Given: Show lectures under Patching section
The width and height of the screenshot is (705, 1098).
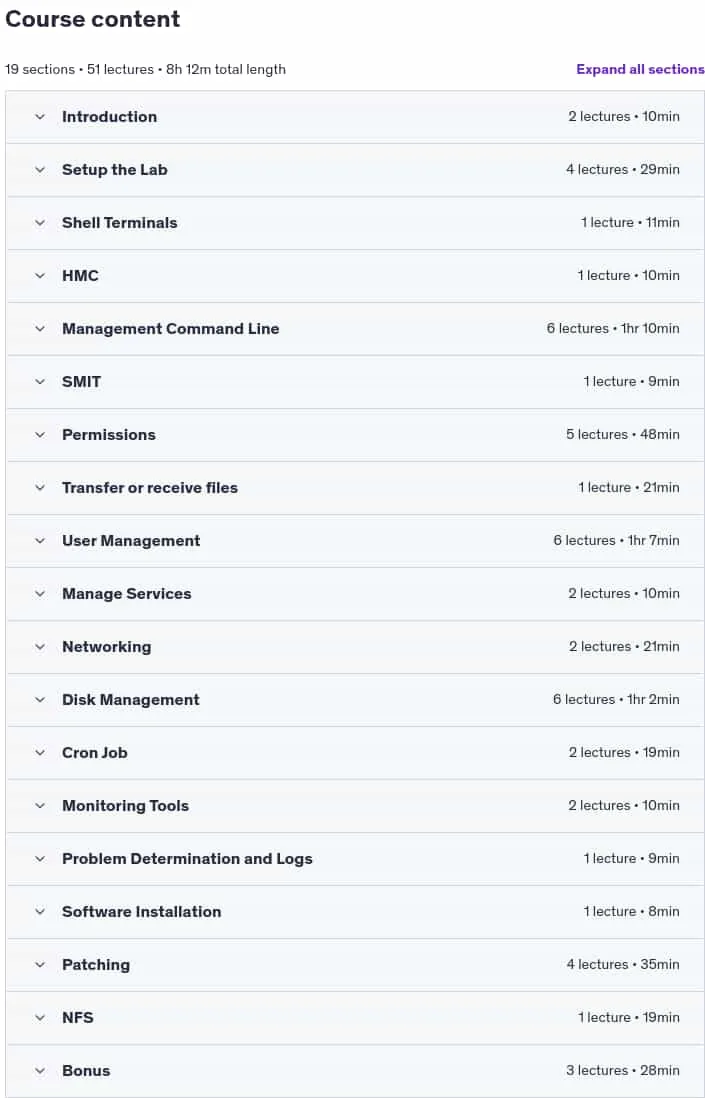Looking at the screenshot, I should (355, 965).
